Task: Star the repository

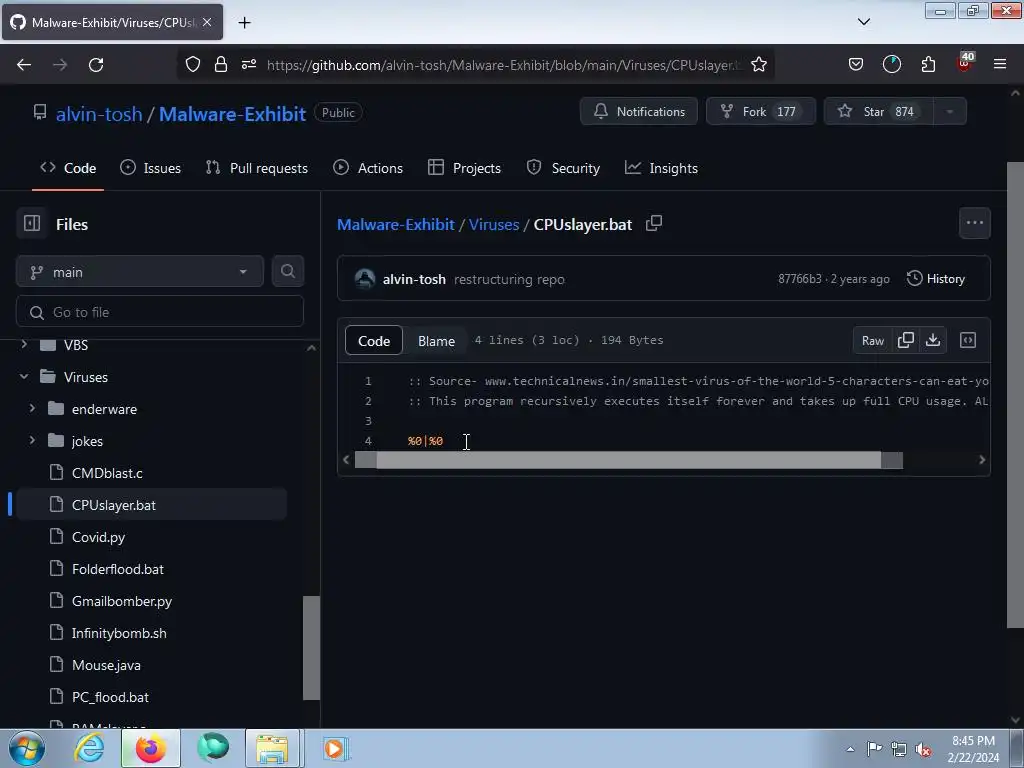Action: pyautogui.click(x=879, y=112)
